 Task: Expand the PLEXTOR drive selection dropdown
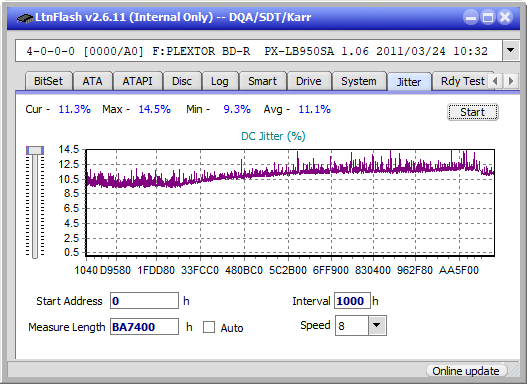(511, 51)
